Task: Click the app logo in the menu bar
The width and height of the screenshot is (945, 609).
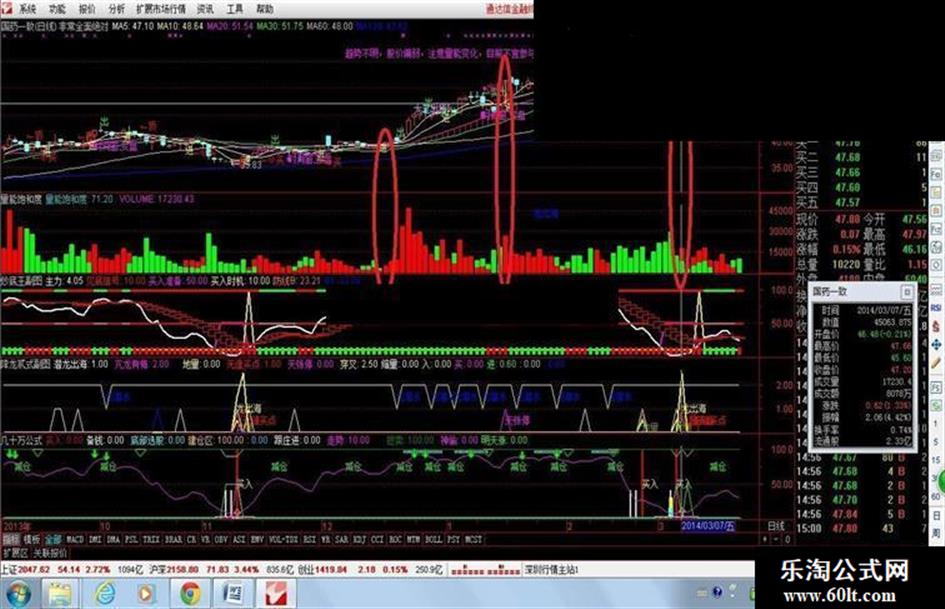Action: coord(7,8)
